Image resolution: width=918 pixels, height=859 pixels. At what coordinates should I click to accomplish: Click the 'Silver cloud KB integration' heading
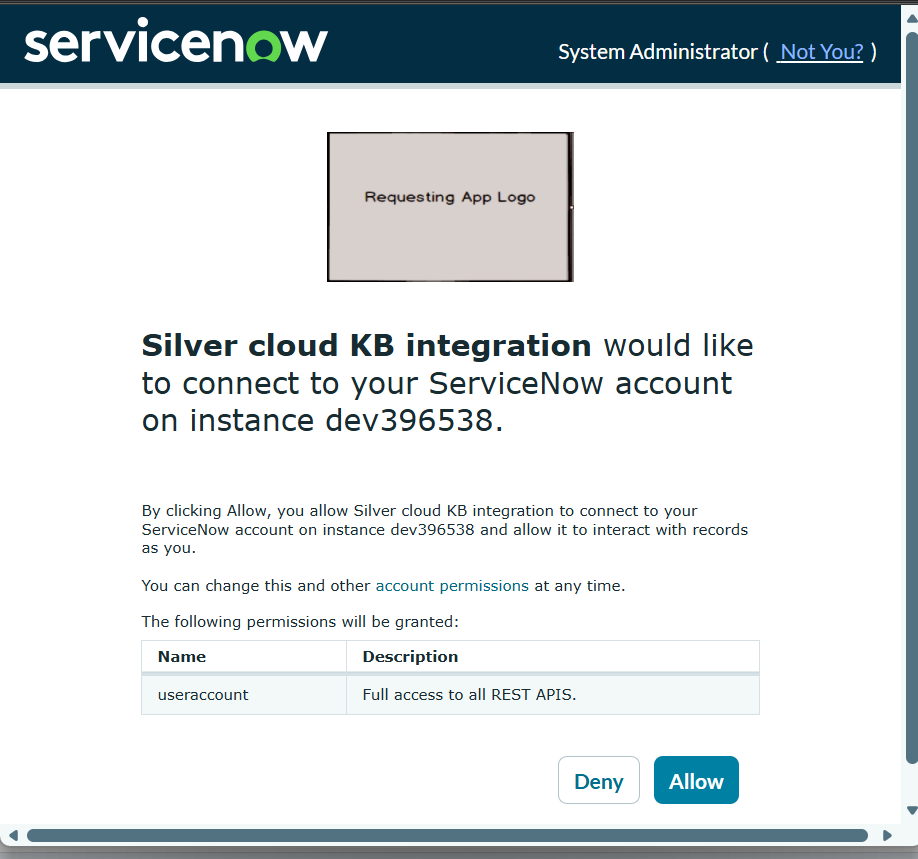[x=366, y=345]
